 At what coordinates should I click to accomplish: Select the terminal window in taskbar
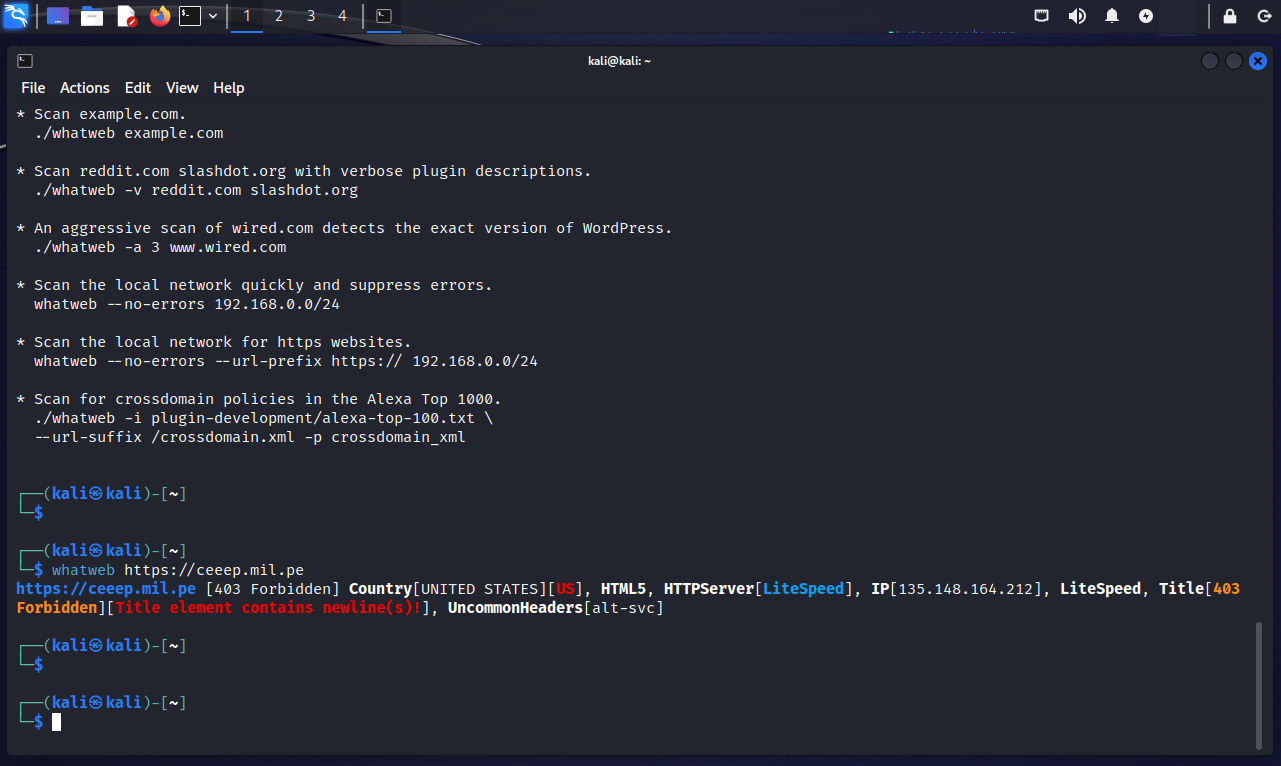(x=383, y=16)
